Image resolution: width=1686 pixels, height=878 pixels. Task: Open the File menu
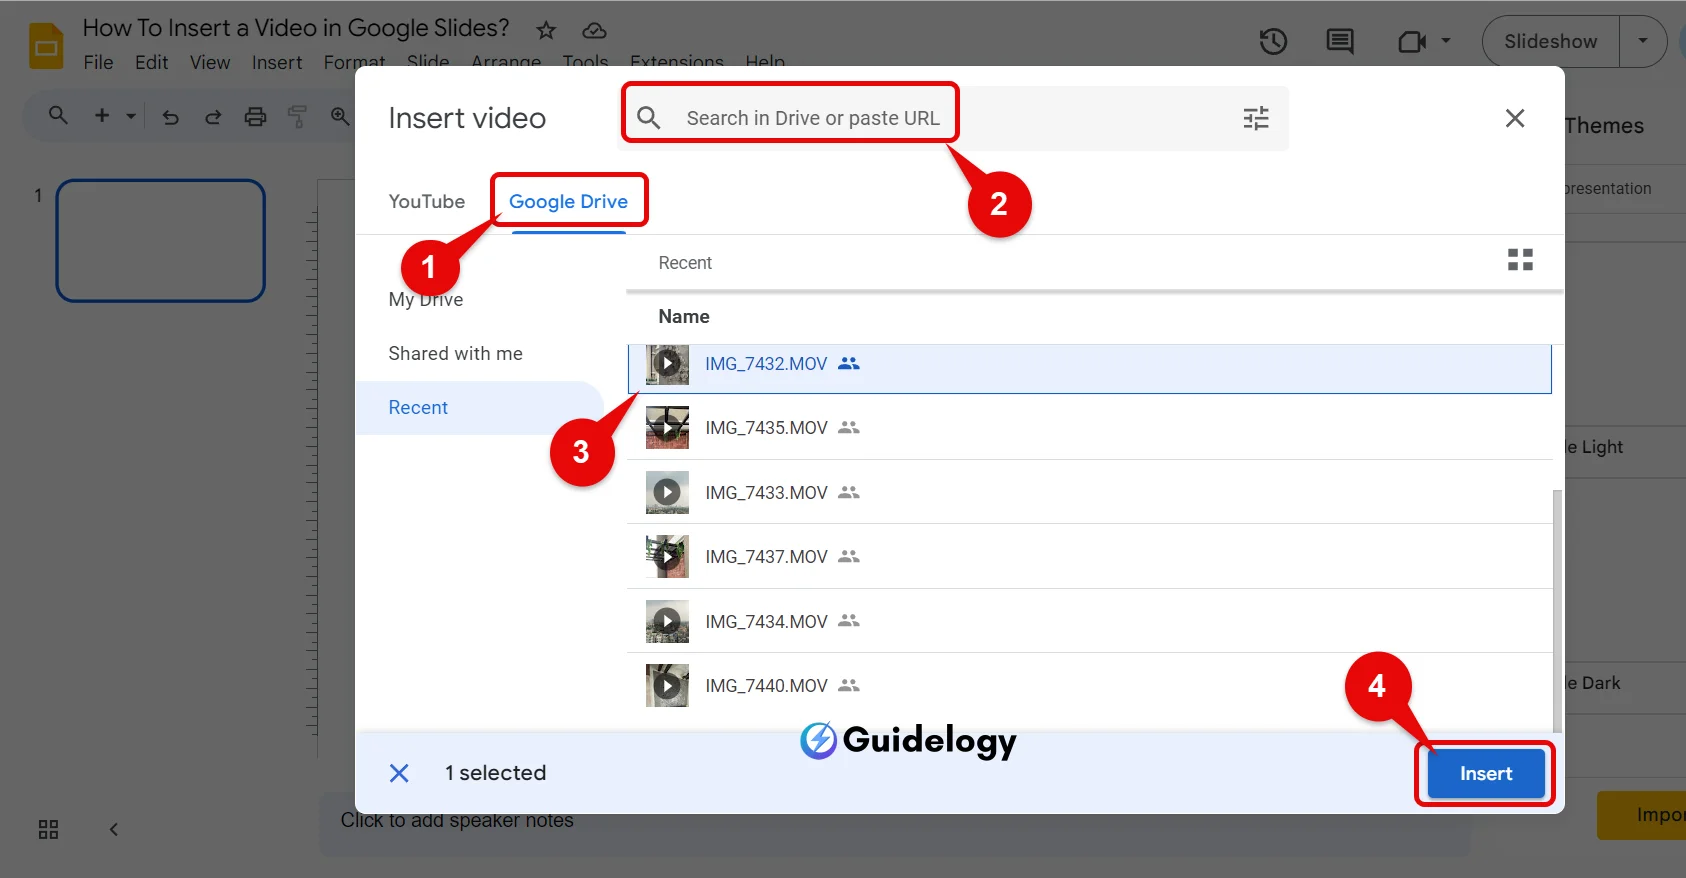coord(98,62)
